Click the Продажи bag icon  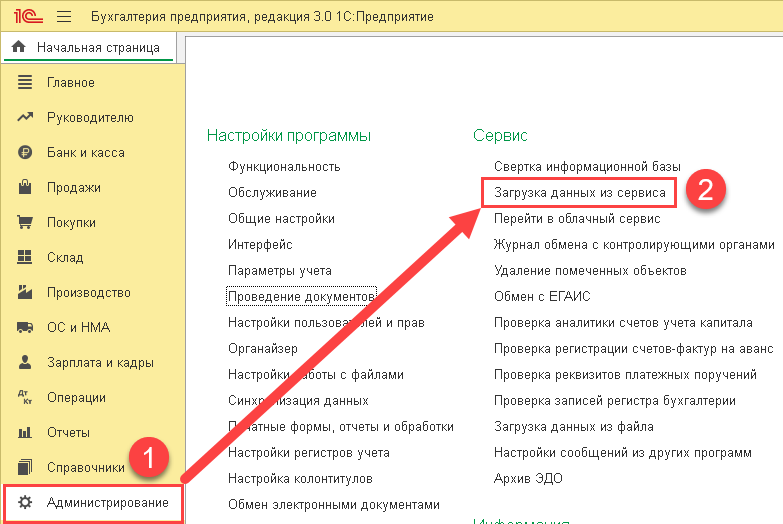(x=25, y=187)
